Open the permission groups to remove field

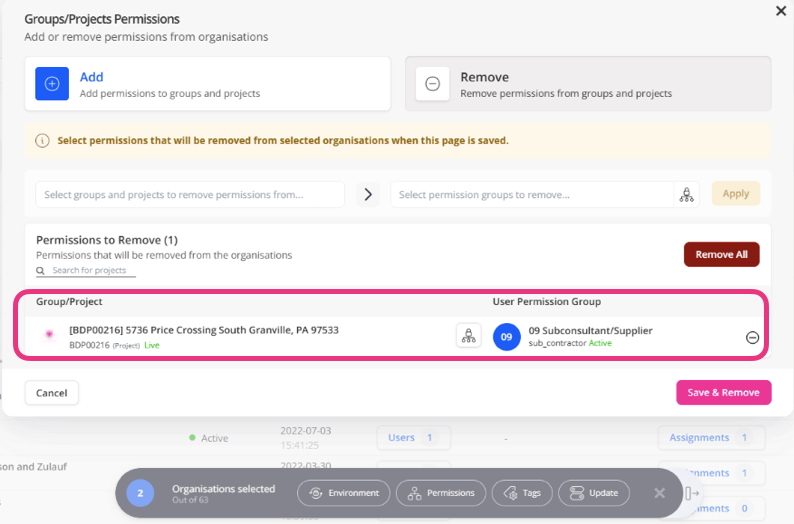pyautogui.click(x=532, y=194)
